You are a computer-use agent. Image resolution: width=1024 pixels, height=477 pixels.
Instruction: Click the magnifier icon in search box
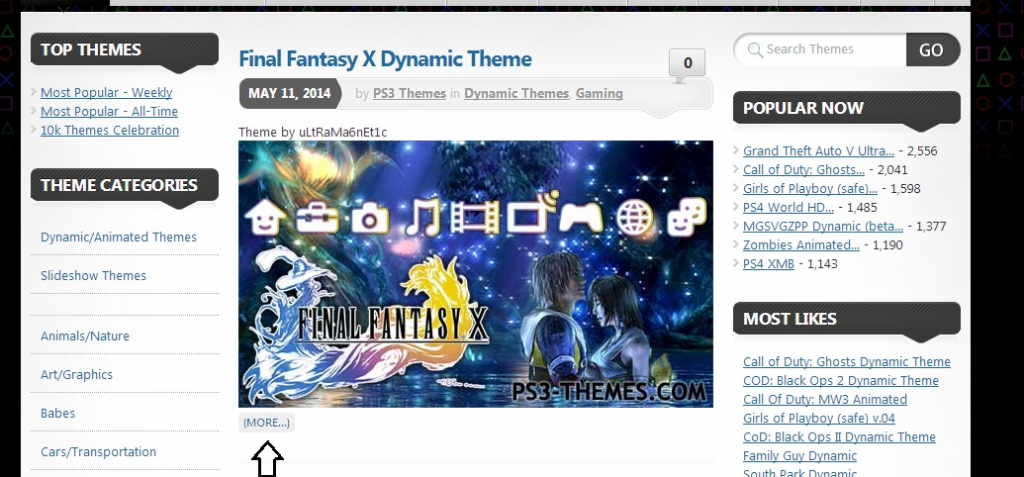(x=755, y=50)
